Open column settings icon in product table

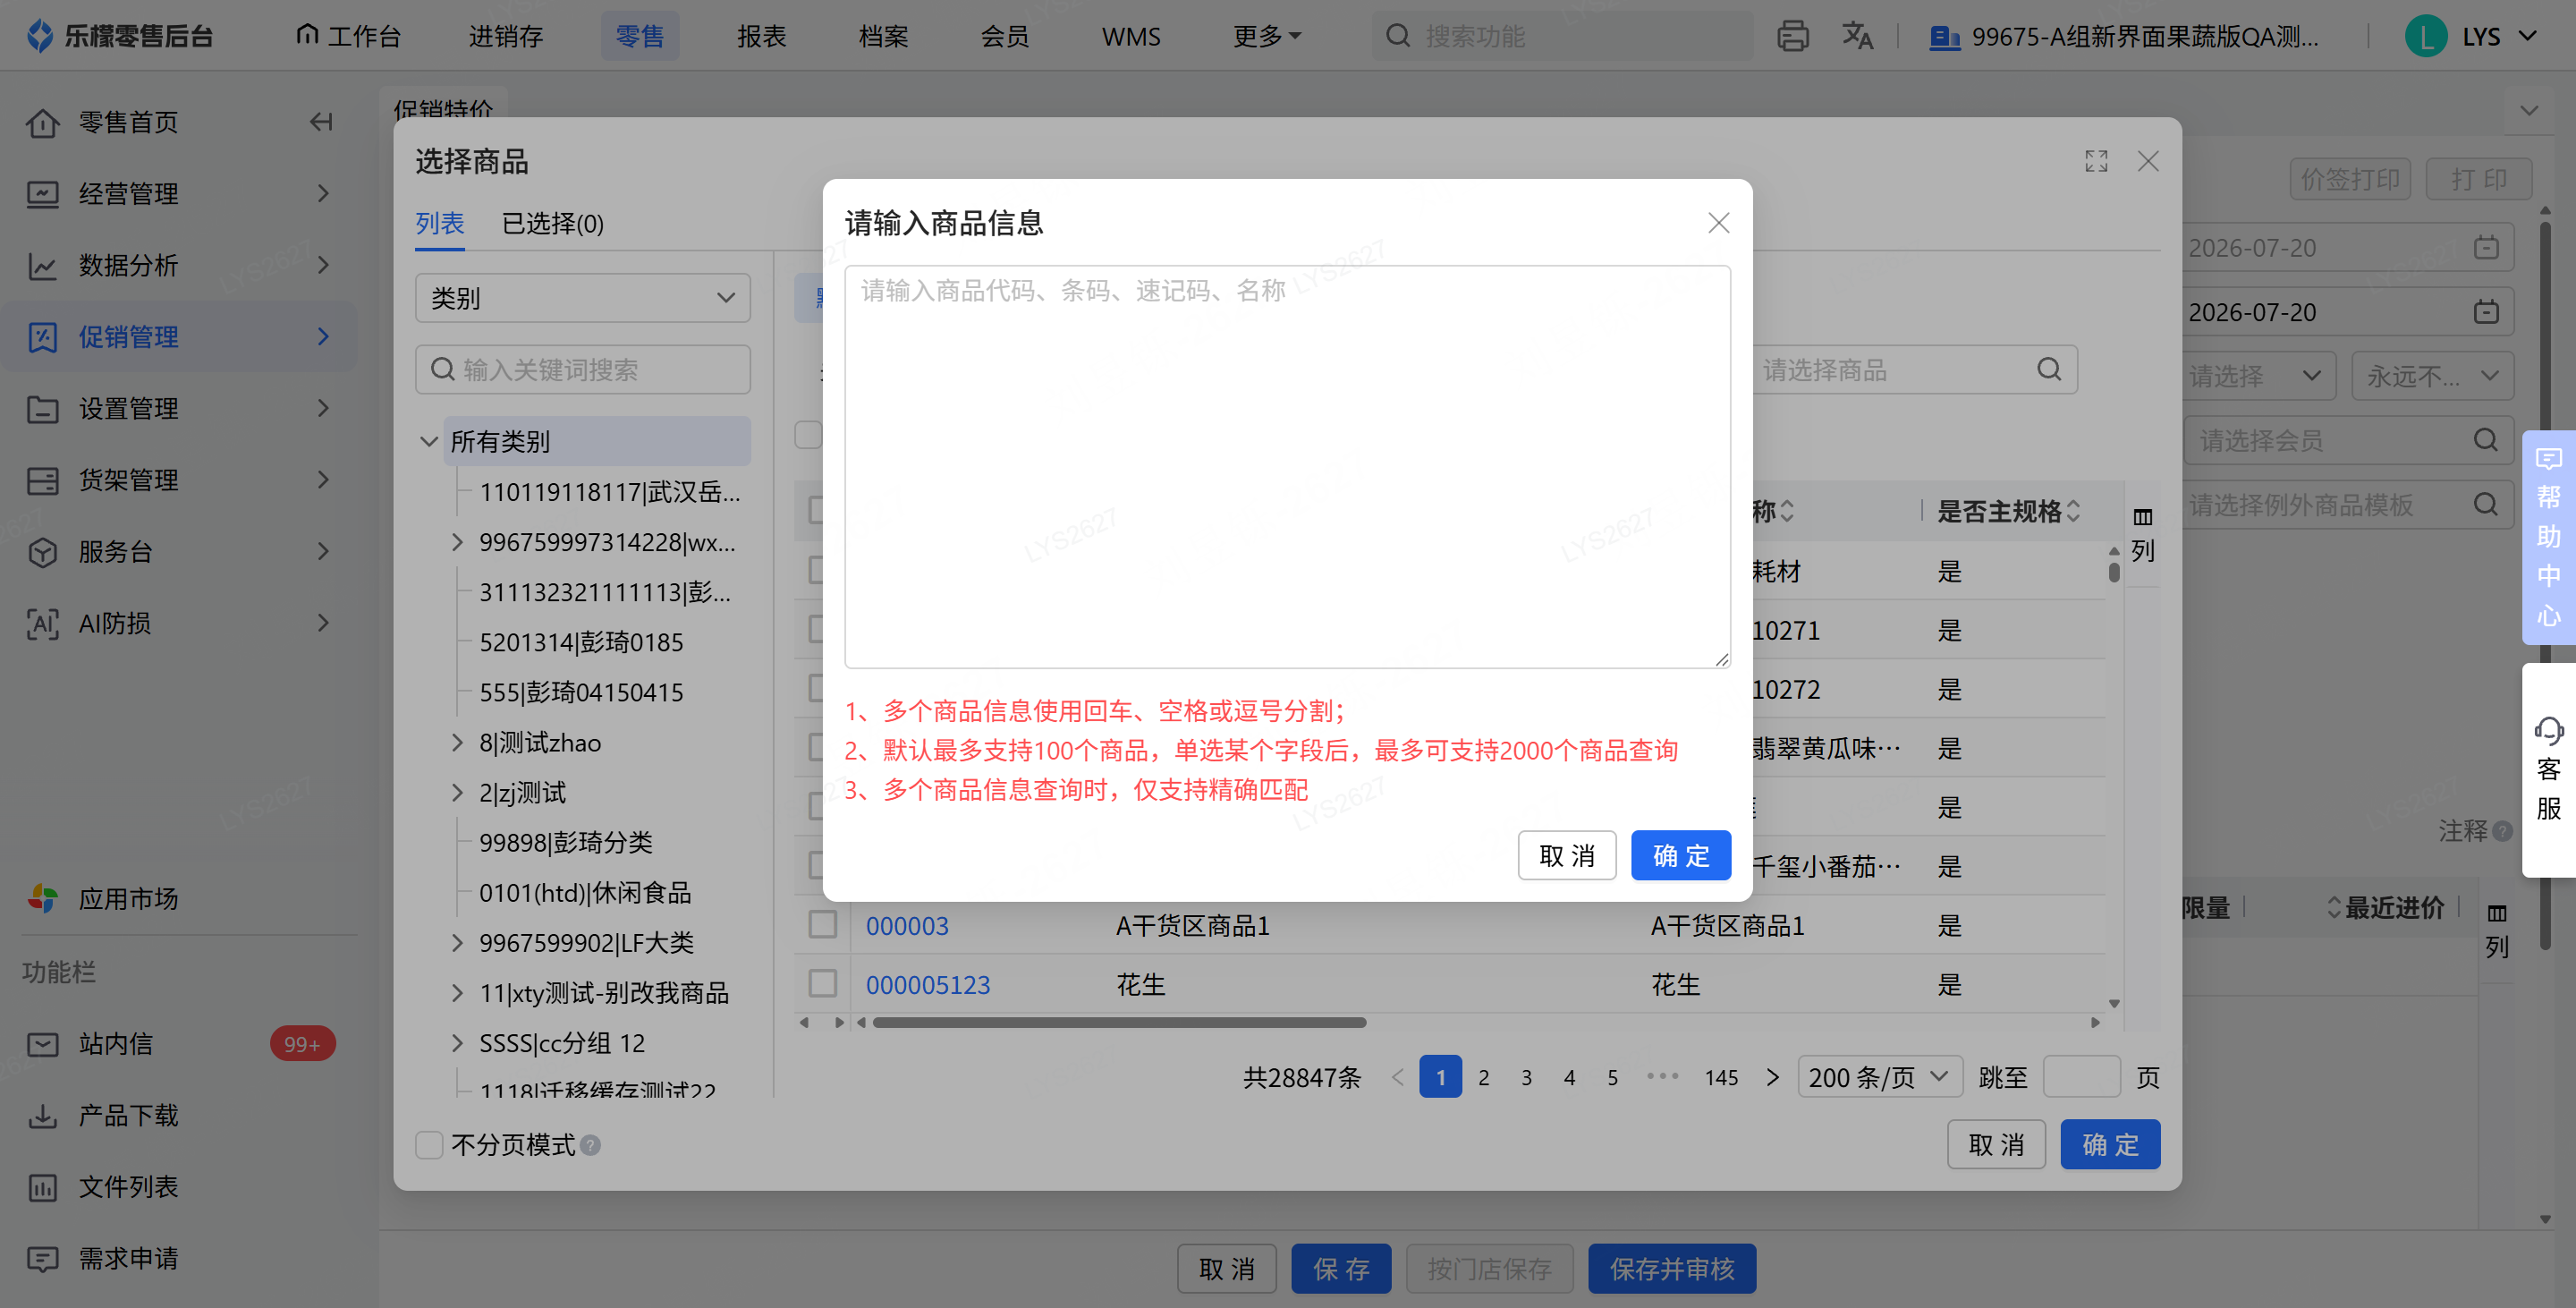pos(2142,534)
